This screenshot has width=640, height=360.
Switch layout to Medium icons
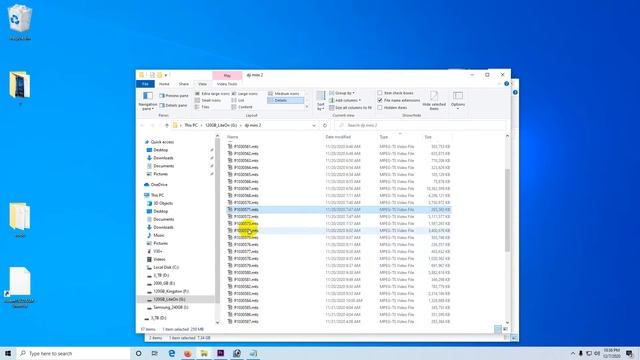[x=284, y=93]
